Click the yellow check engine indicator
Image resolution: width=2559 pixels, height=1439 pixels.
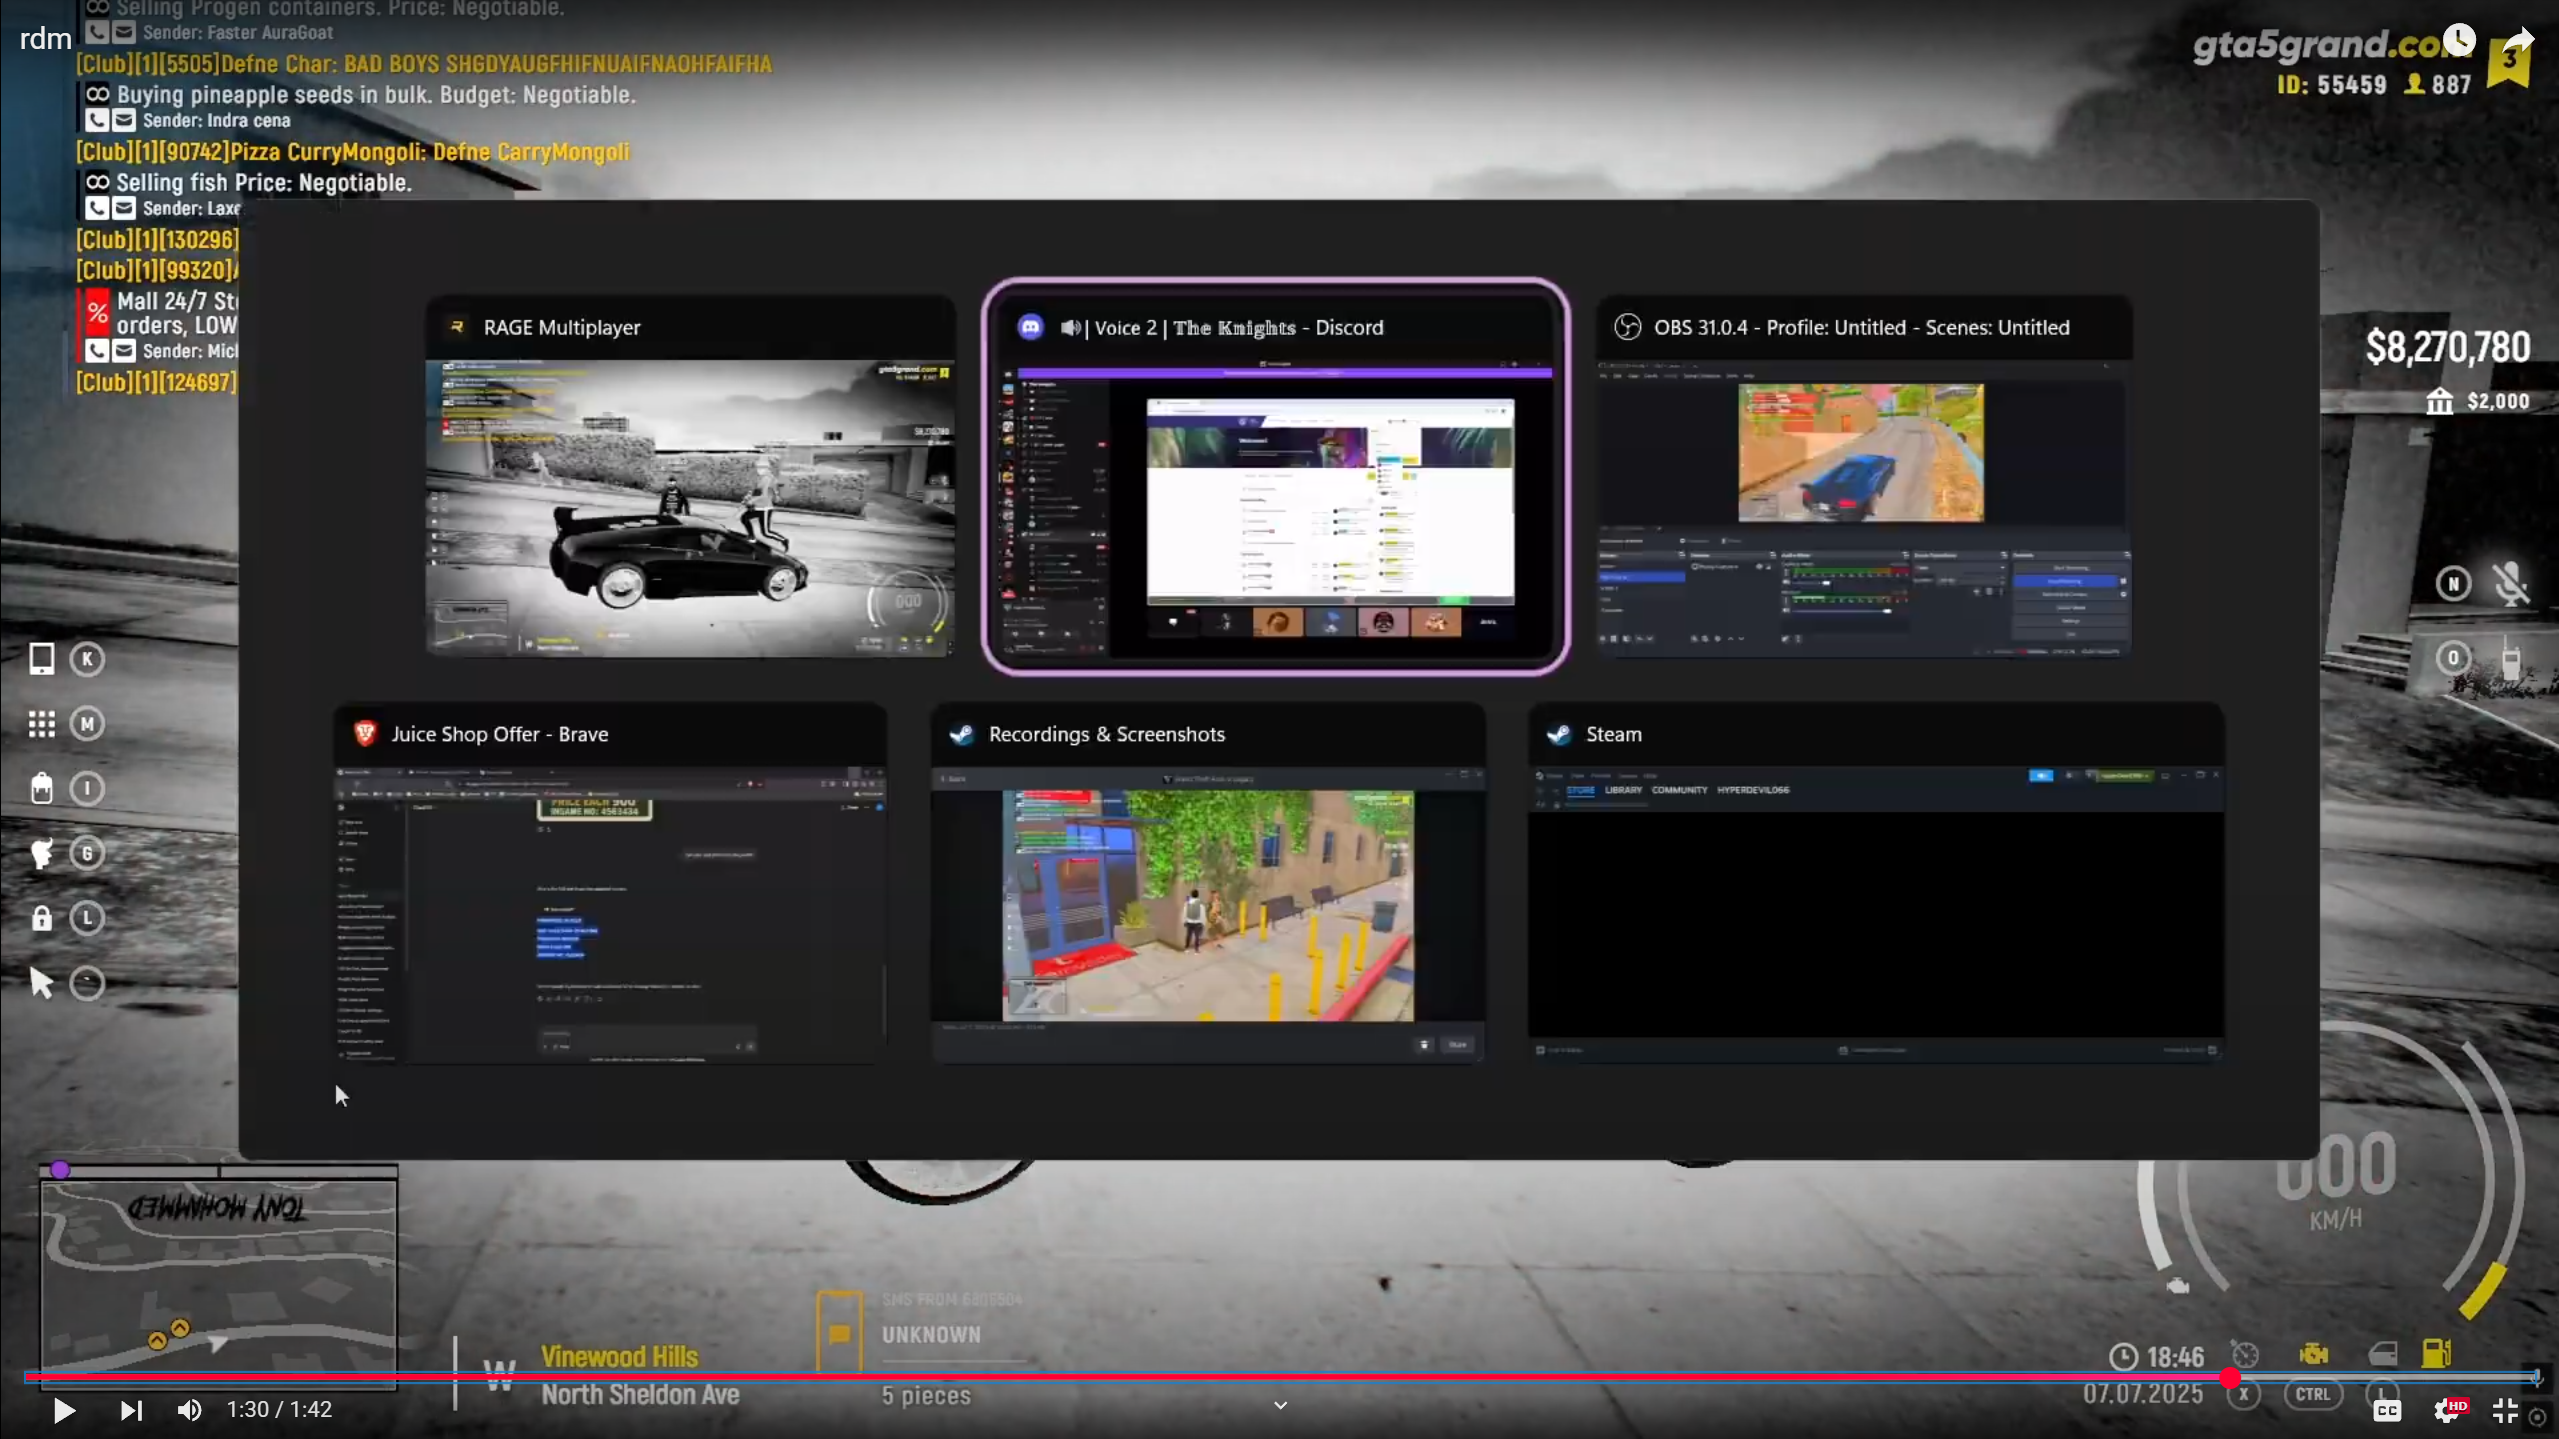pyautogui.click(x=2313, y=1354)
